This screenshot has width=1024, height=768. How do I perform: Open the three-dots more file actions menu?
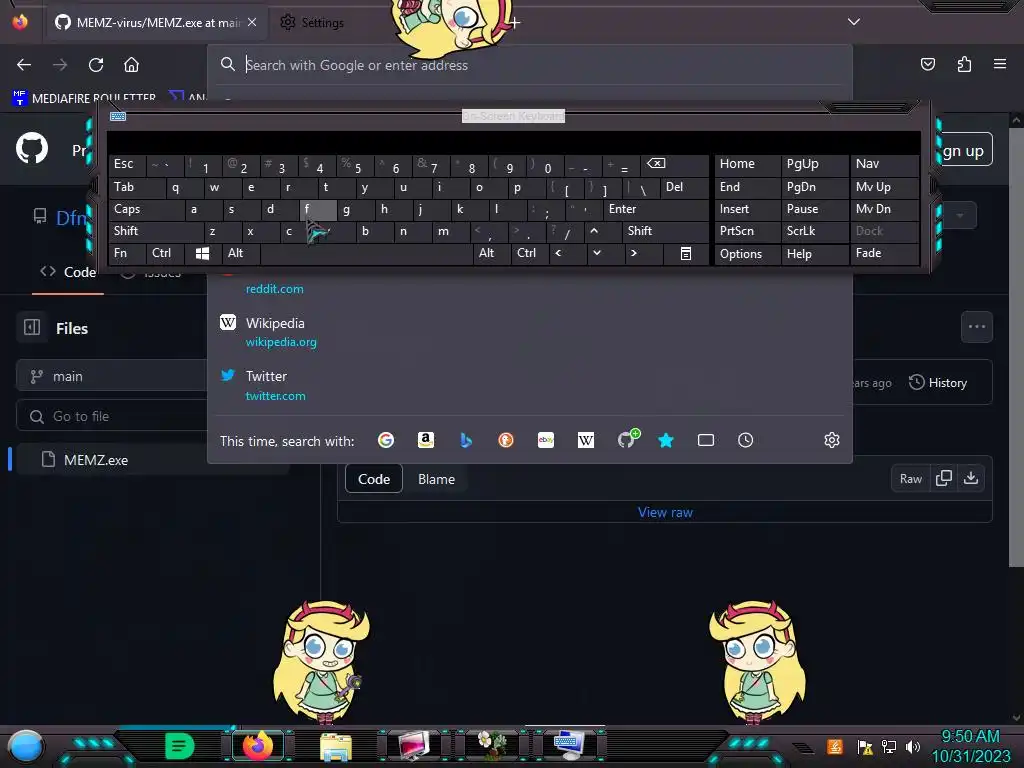976,327
